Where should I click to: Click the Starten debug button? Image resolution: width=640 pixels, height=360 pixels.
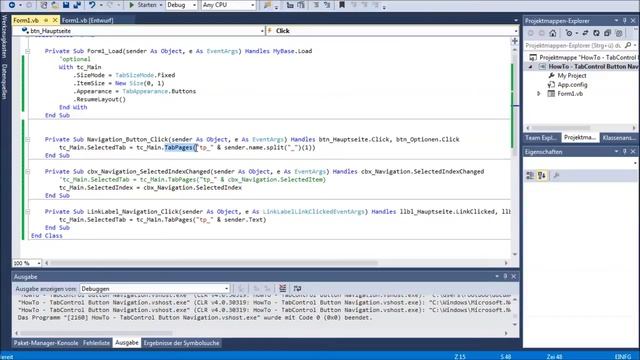pos(142,5)
